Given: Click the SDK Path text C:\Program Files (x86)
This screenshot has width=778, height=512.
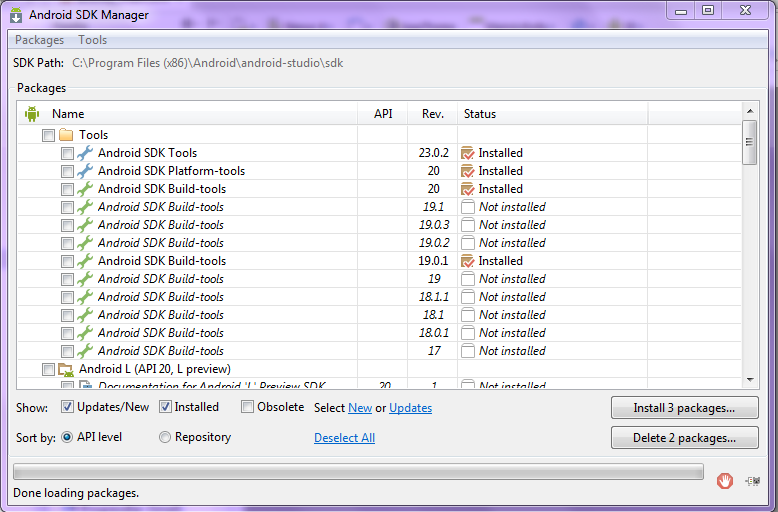Looking at the screenshot, I should (x=208, y=63).
